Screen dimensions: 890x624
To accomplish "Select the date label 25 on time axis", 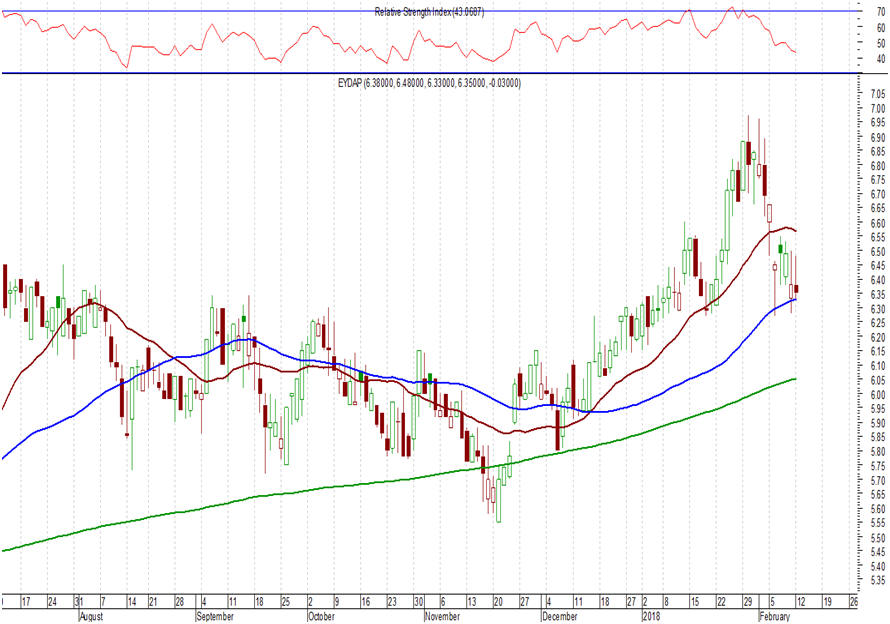I will pos(286,601).
